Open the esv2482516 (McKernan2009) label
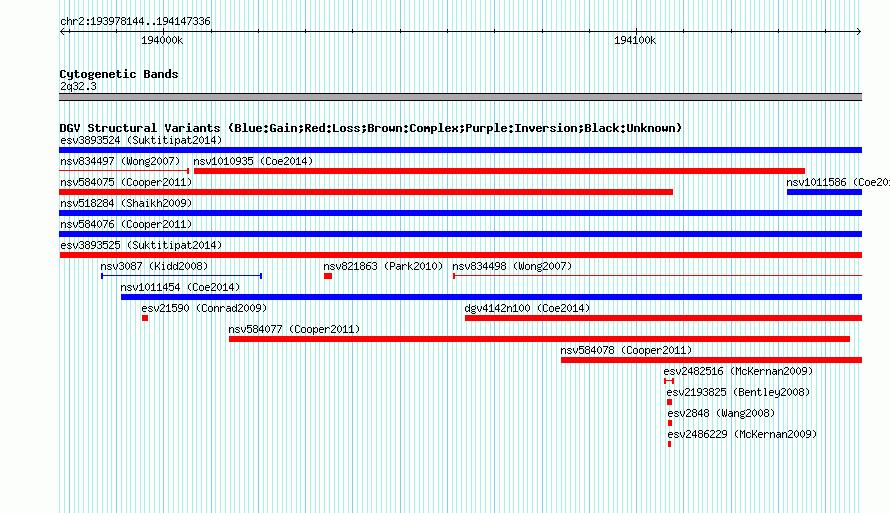This screenshot has height=513, width=890. click(x=738, y=371)
